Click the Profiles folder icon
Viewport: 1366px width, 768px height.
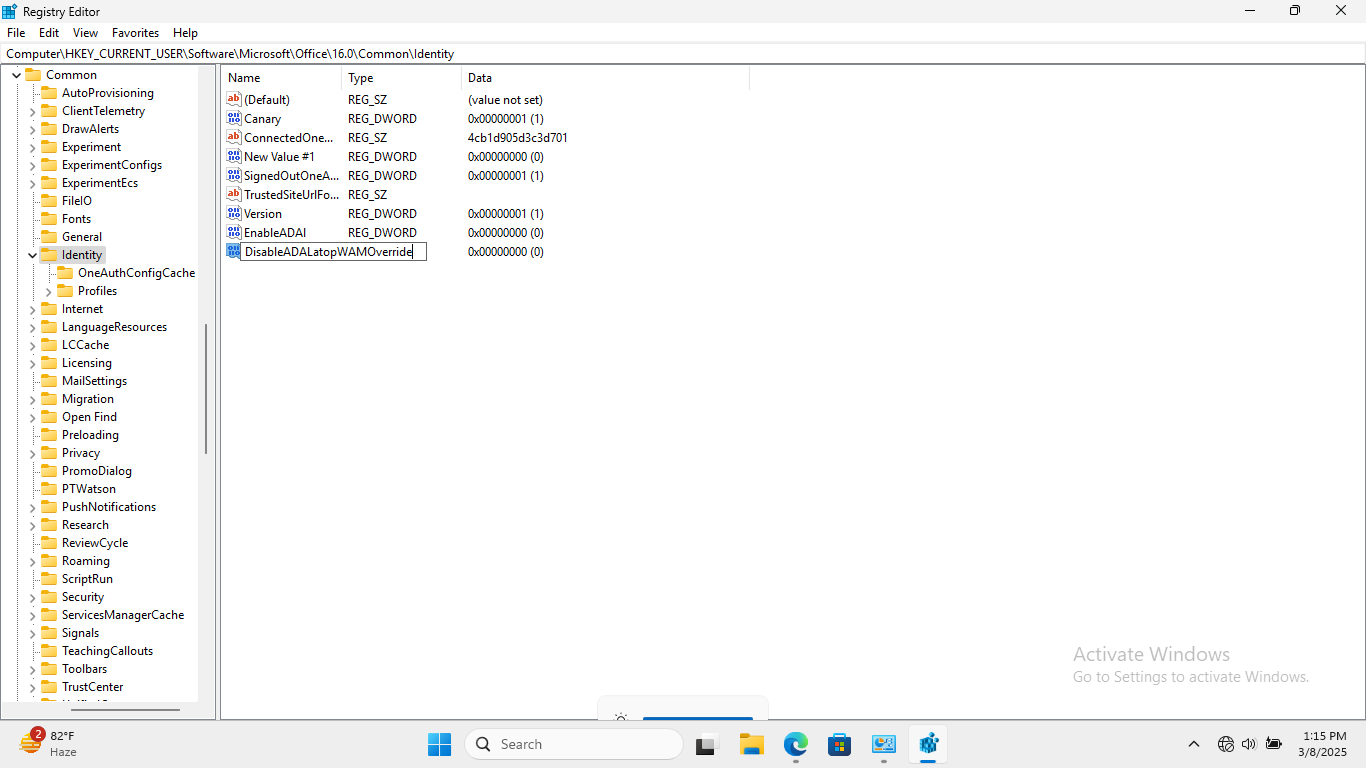65,291
